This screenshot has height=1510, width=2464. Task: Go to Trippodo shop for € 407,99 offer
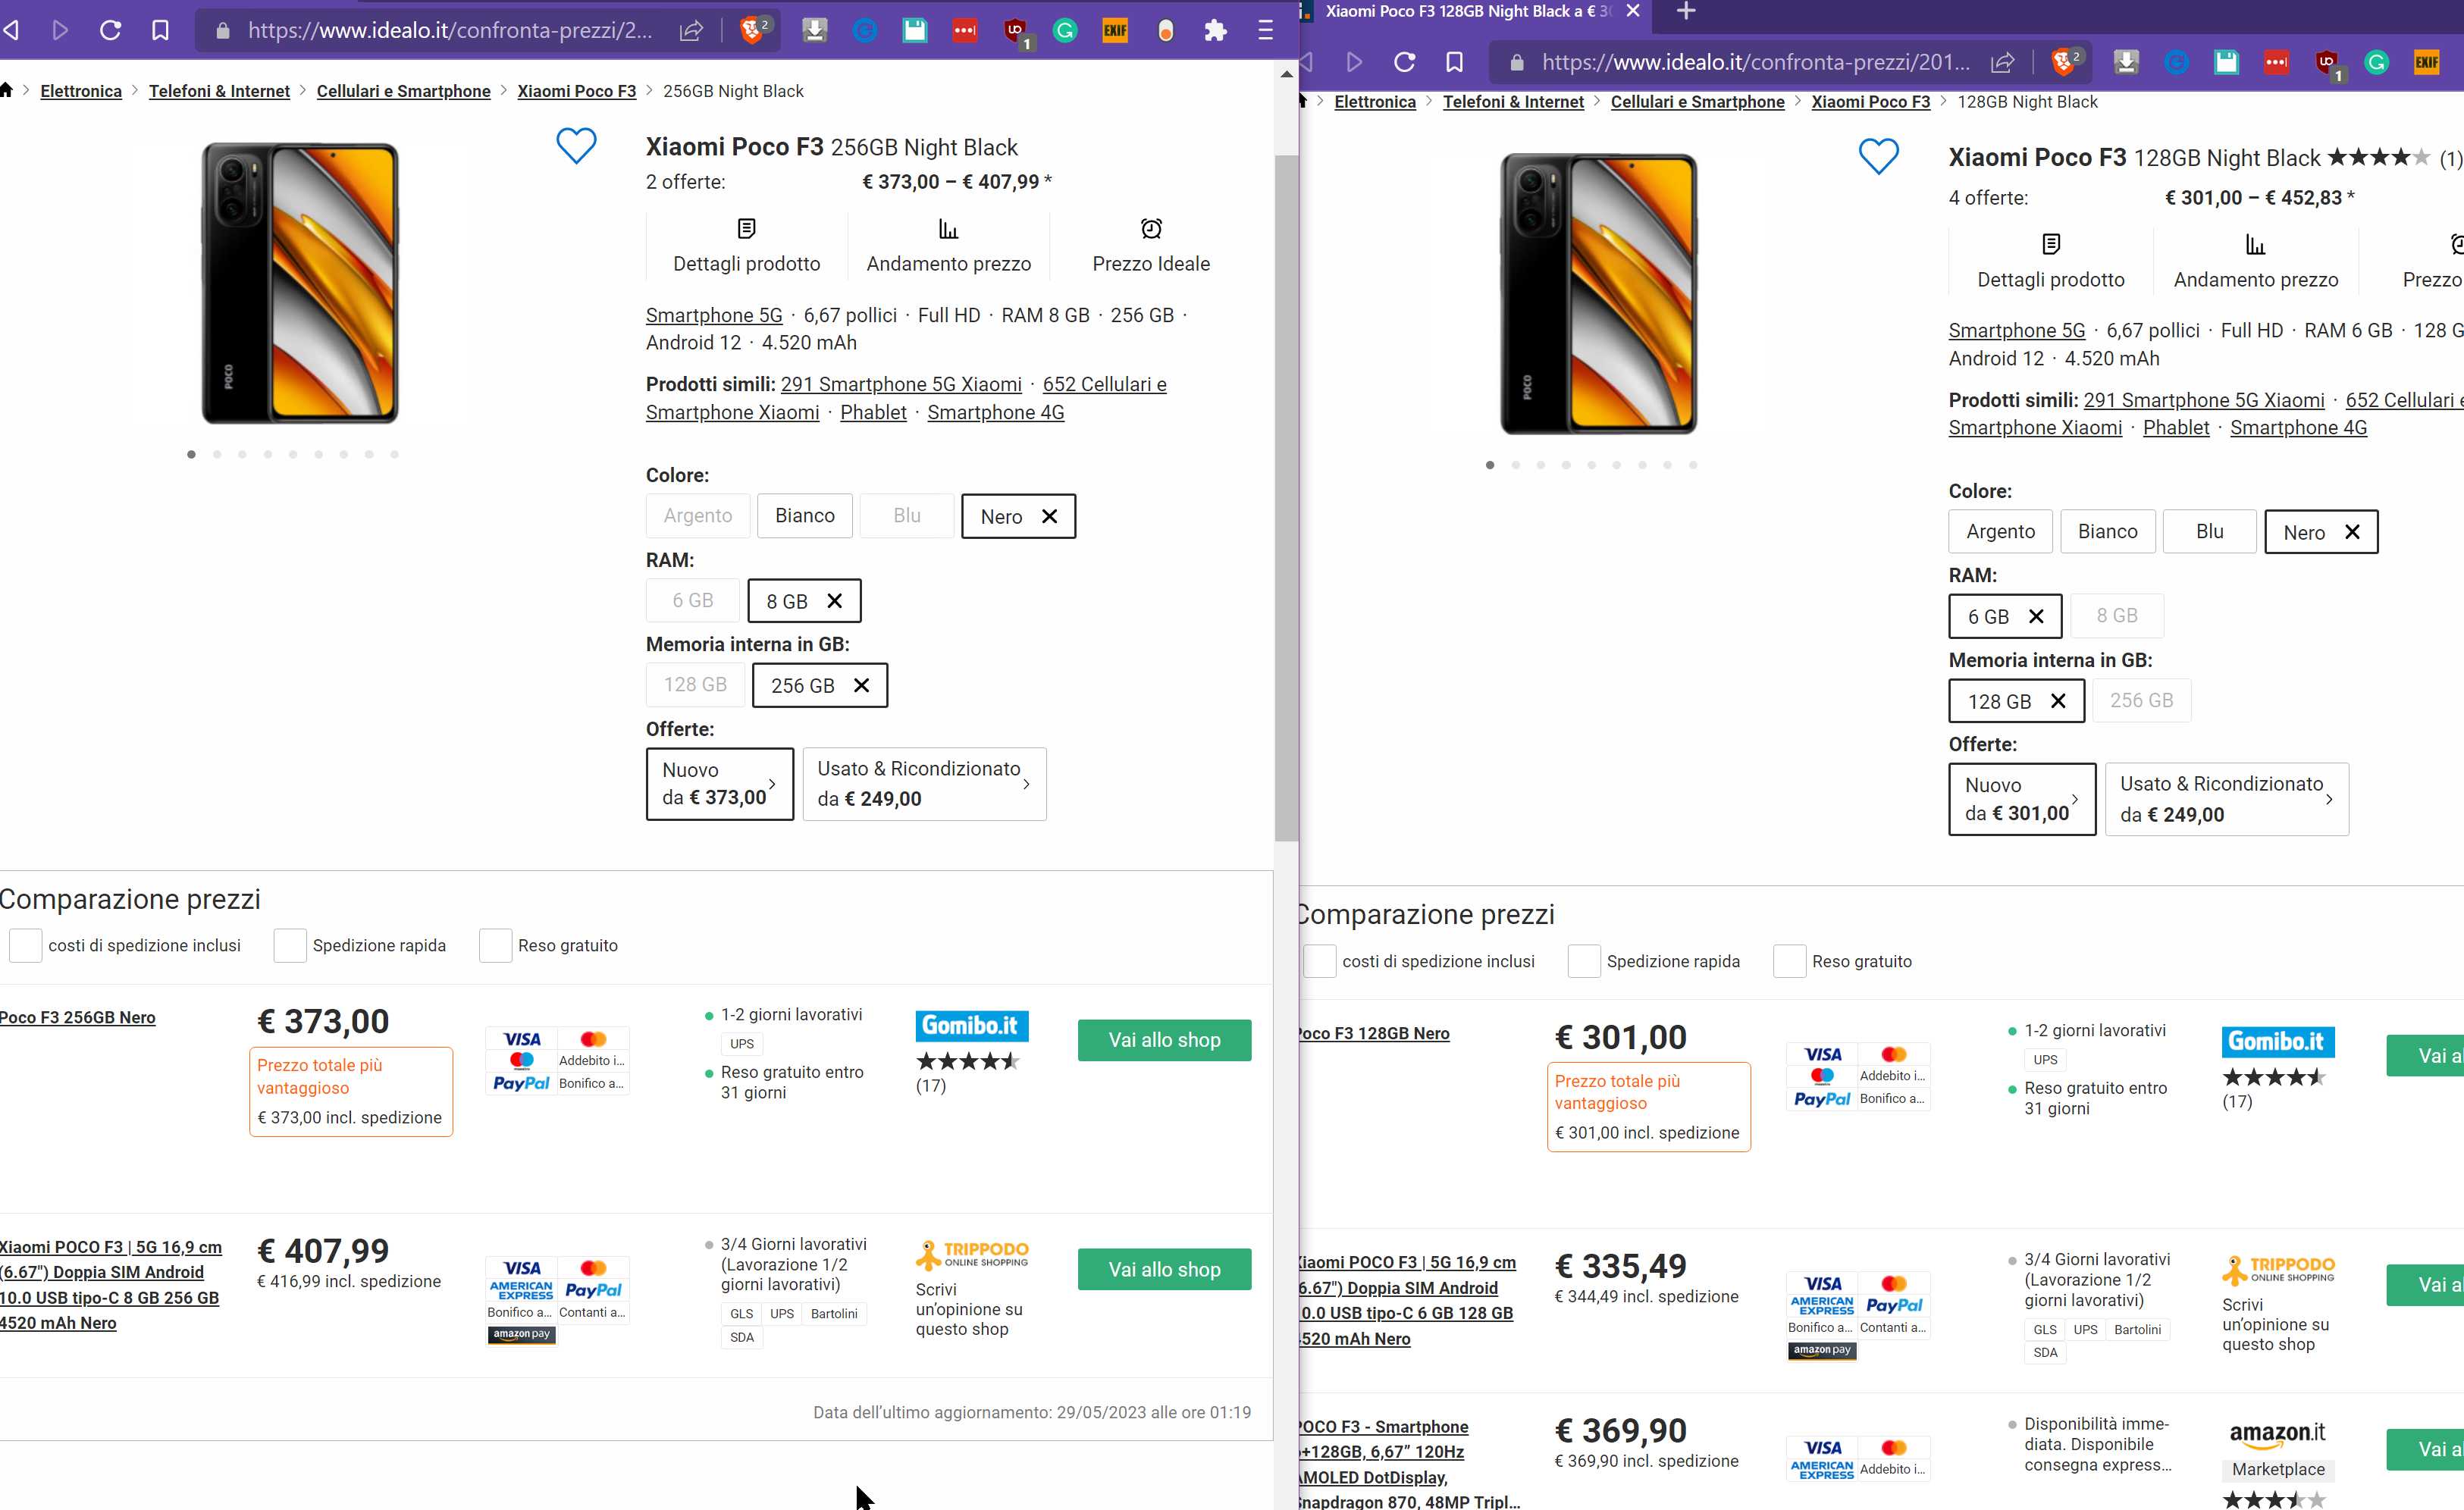(x=1164, y=1269)
